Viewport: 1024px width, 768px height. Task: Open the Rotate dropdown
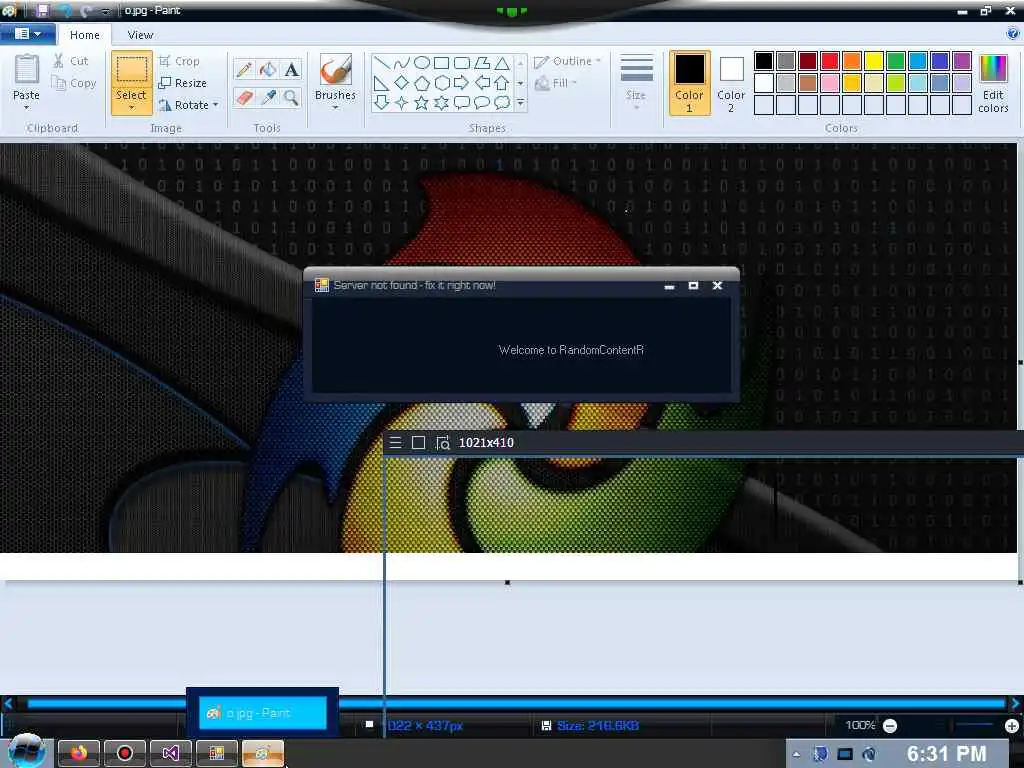(189, 105)
